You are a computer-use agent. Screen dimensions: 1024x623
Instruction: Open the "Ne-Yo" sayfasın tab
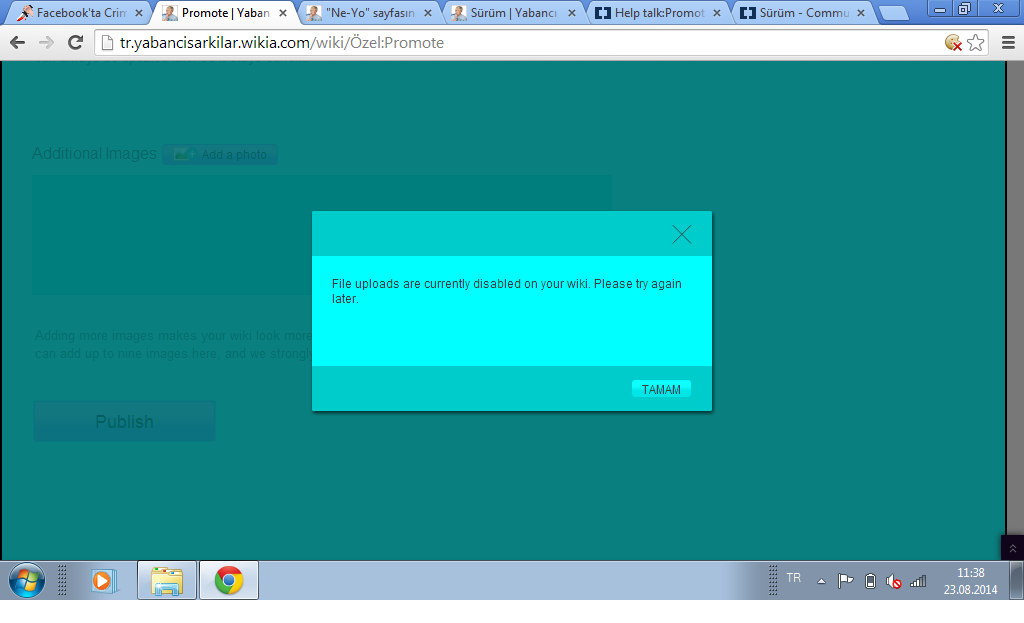369,12
